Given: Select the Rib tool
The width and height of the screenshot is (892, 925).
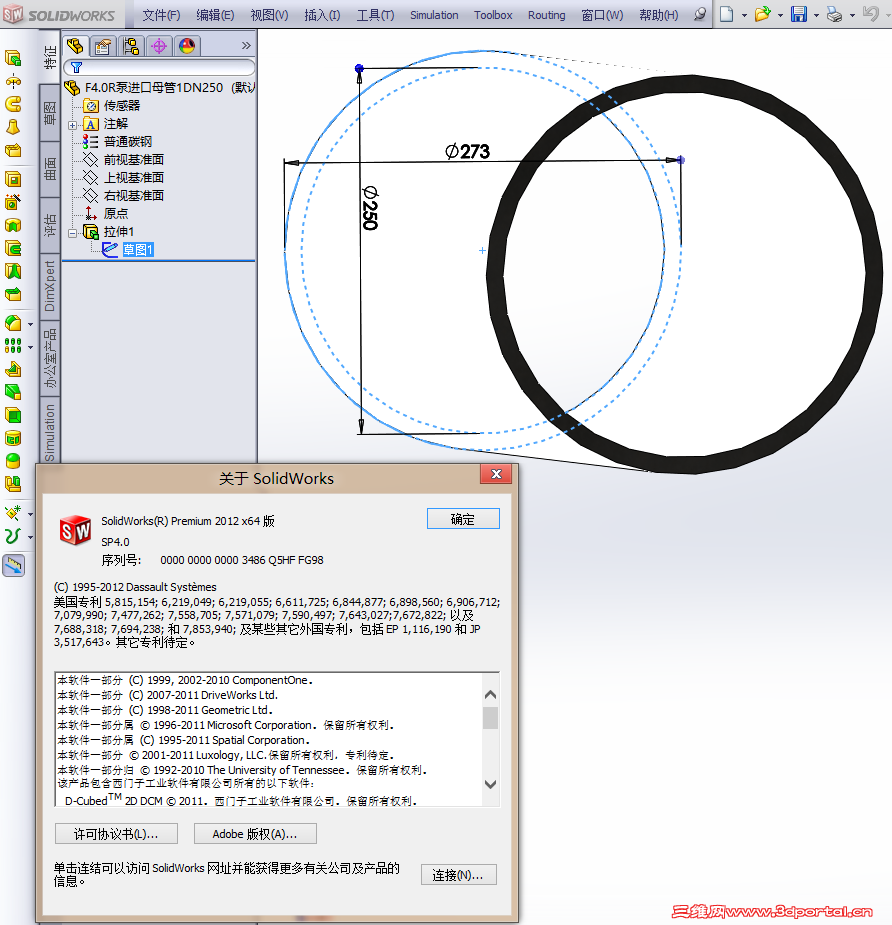Looking at the screenshot, I should (x=13, y=369).
